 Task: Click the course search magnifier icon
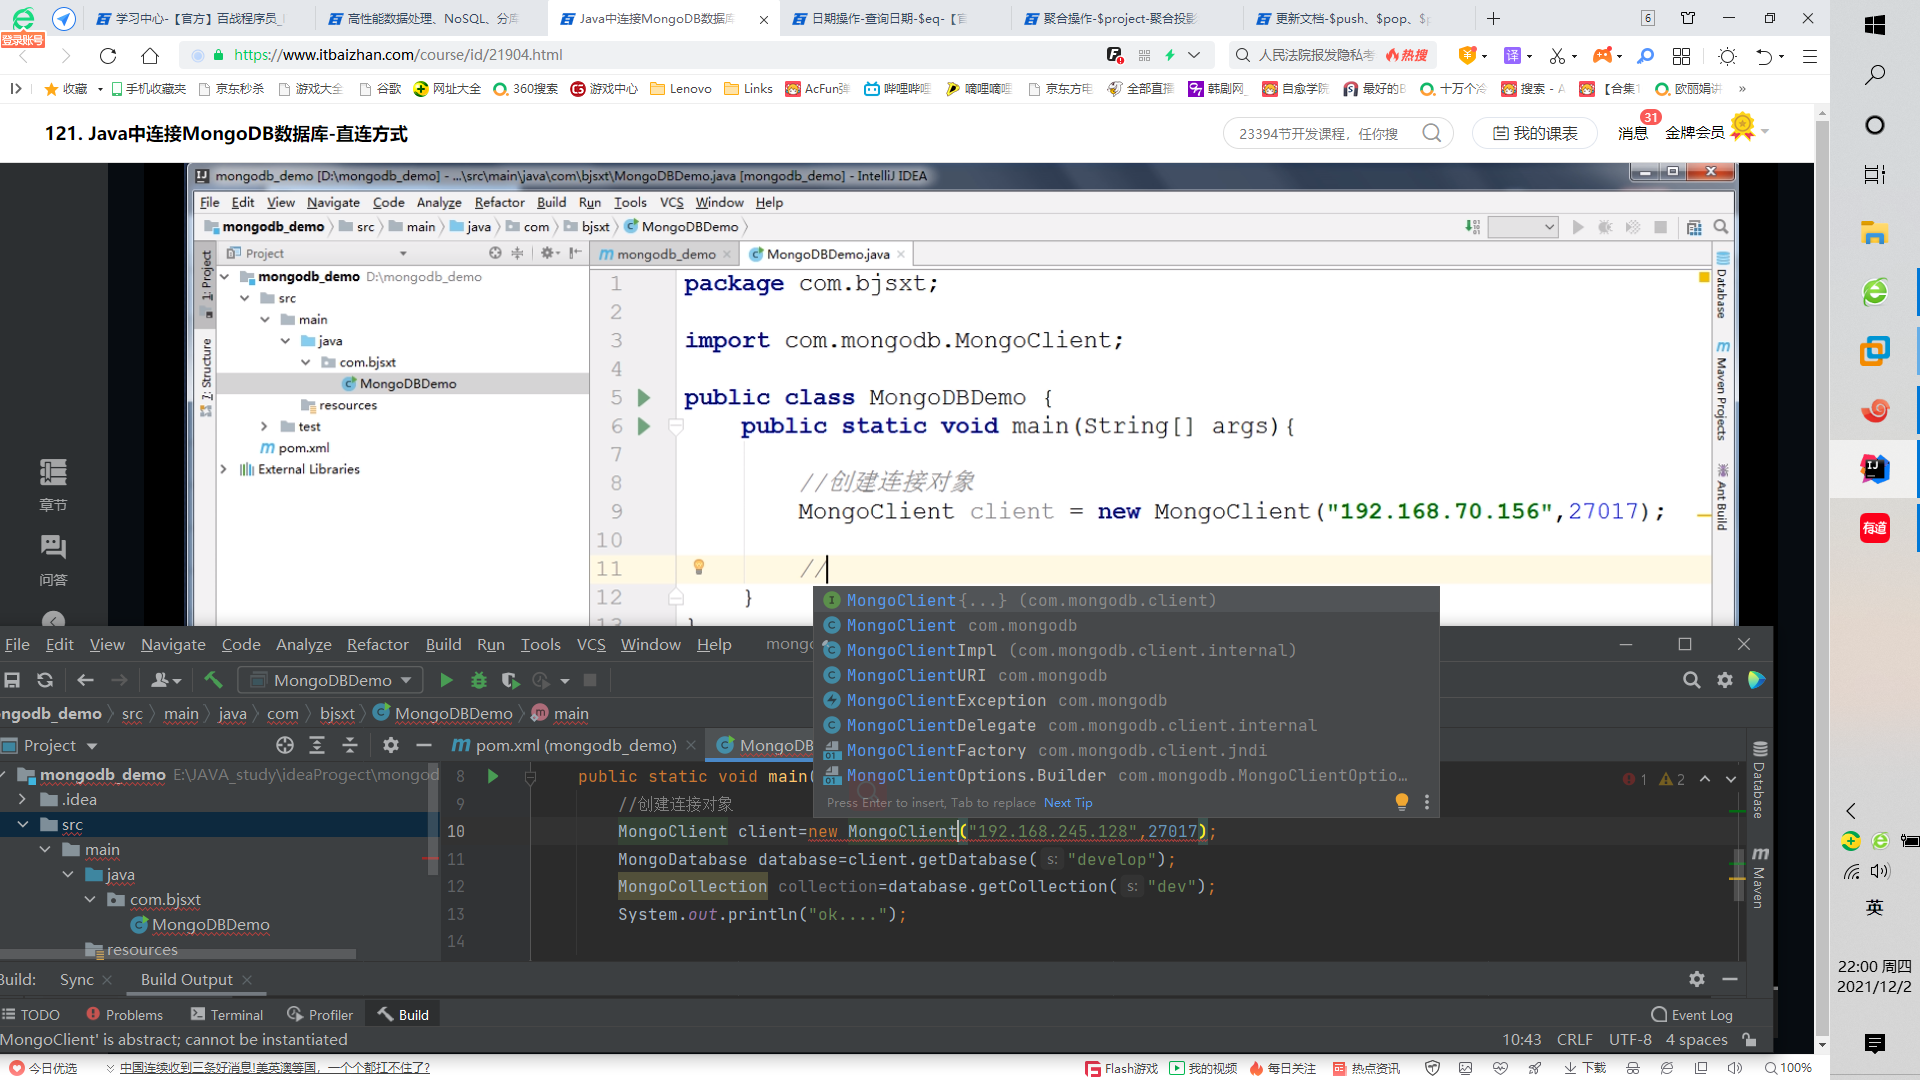[x=1432, y=133]
